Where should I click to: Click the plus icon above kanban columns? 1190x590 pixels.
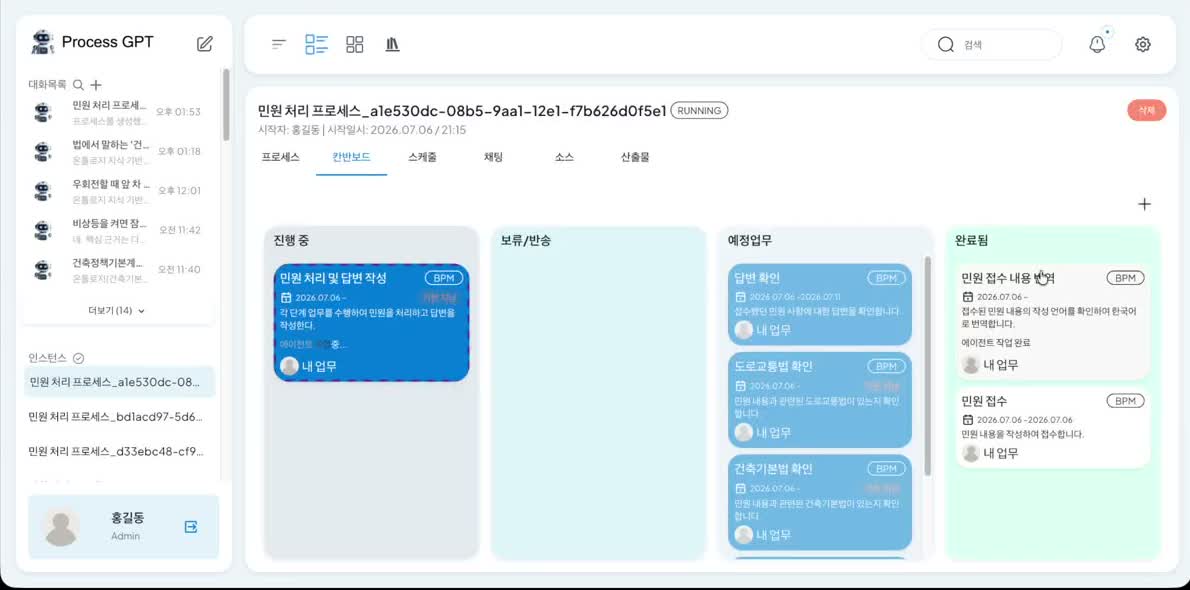coord(1145,204)
